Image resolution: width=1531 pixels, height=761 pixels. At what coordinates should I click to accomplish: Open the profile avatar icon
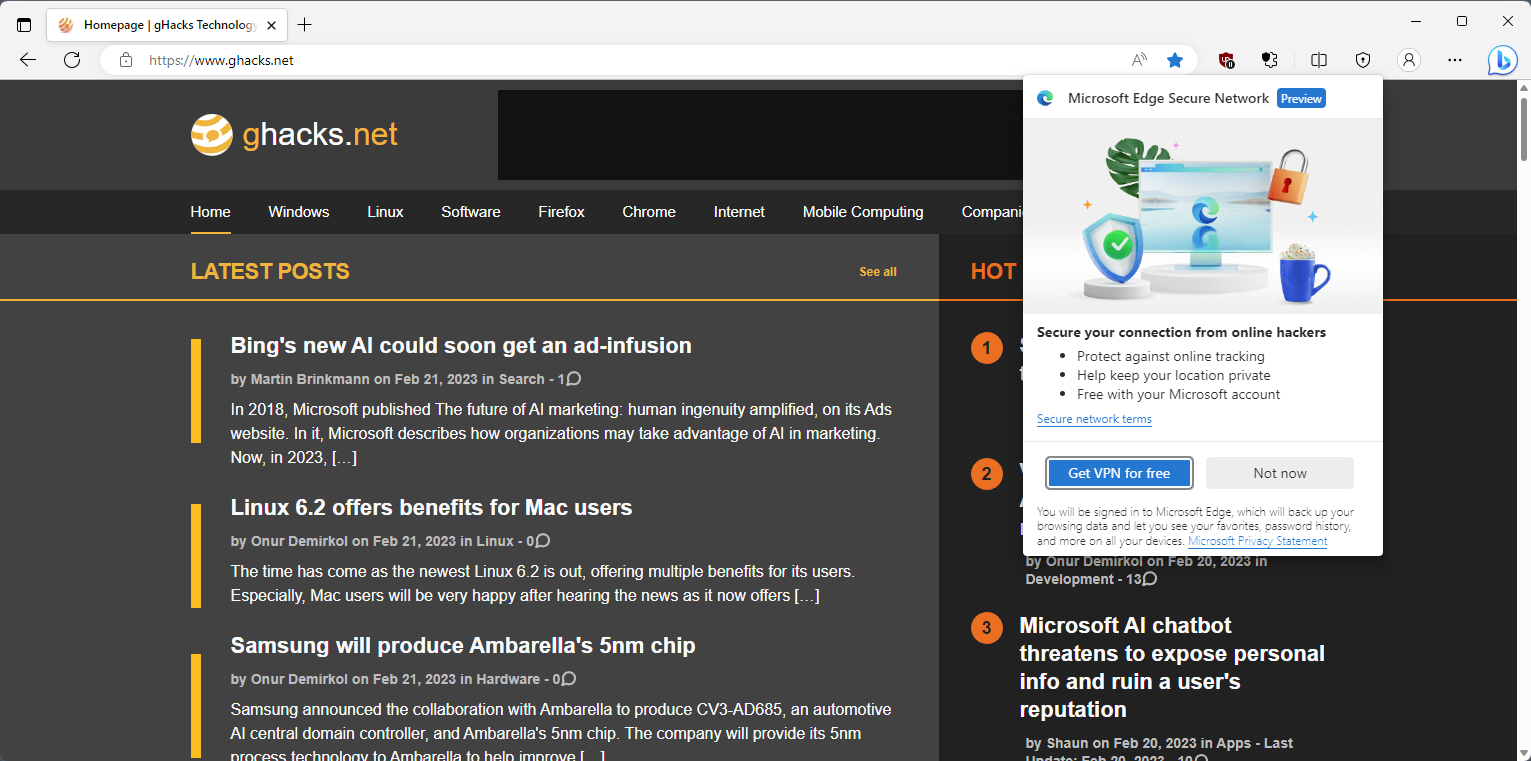[1409, 60]
